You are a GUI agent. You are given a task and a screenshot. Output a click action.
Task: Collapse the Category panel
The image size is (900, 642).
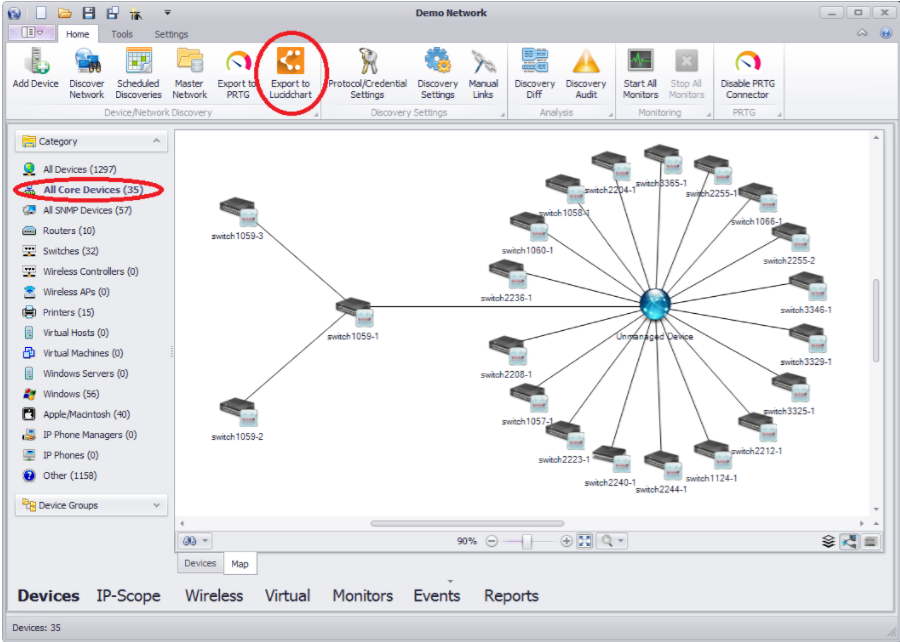coord(156,141)
